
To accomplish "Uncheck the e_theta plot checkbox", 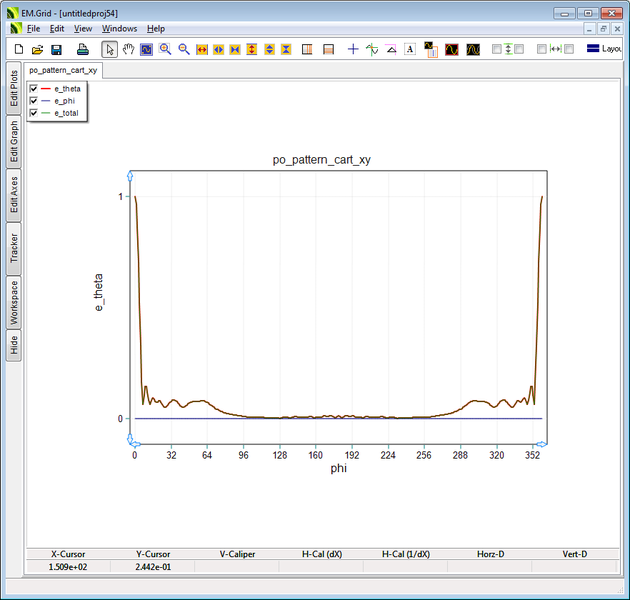I will pos(34,89).
